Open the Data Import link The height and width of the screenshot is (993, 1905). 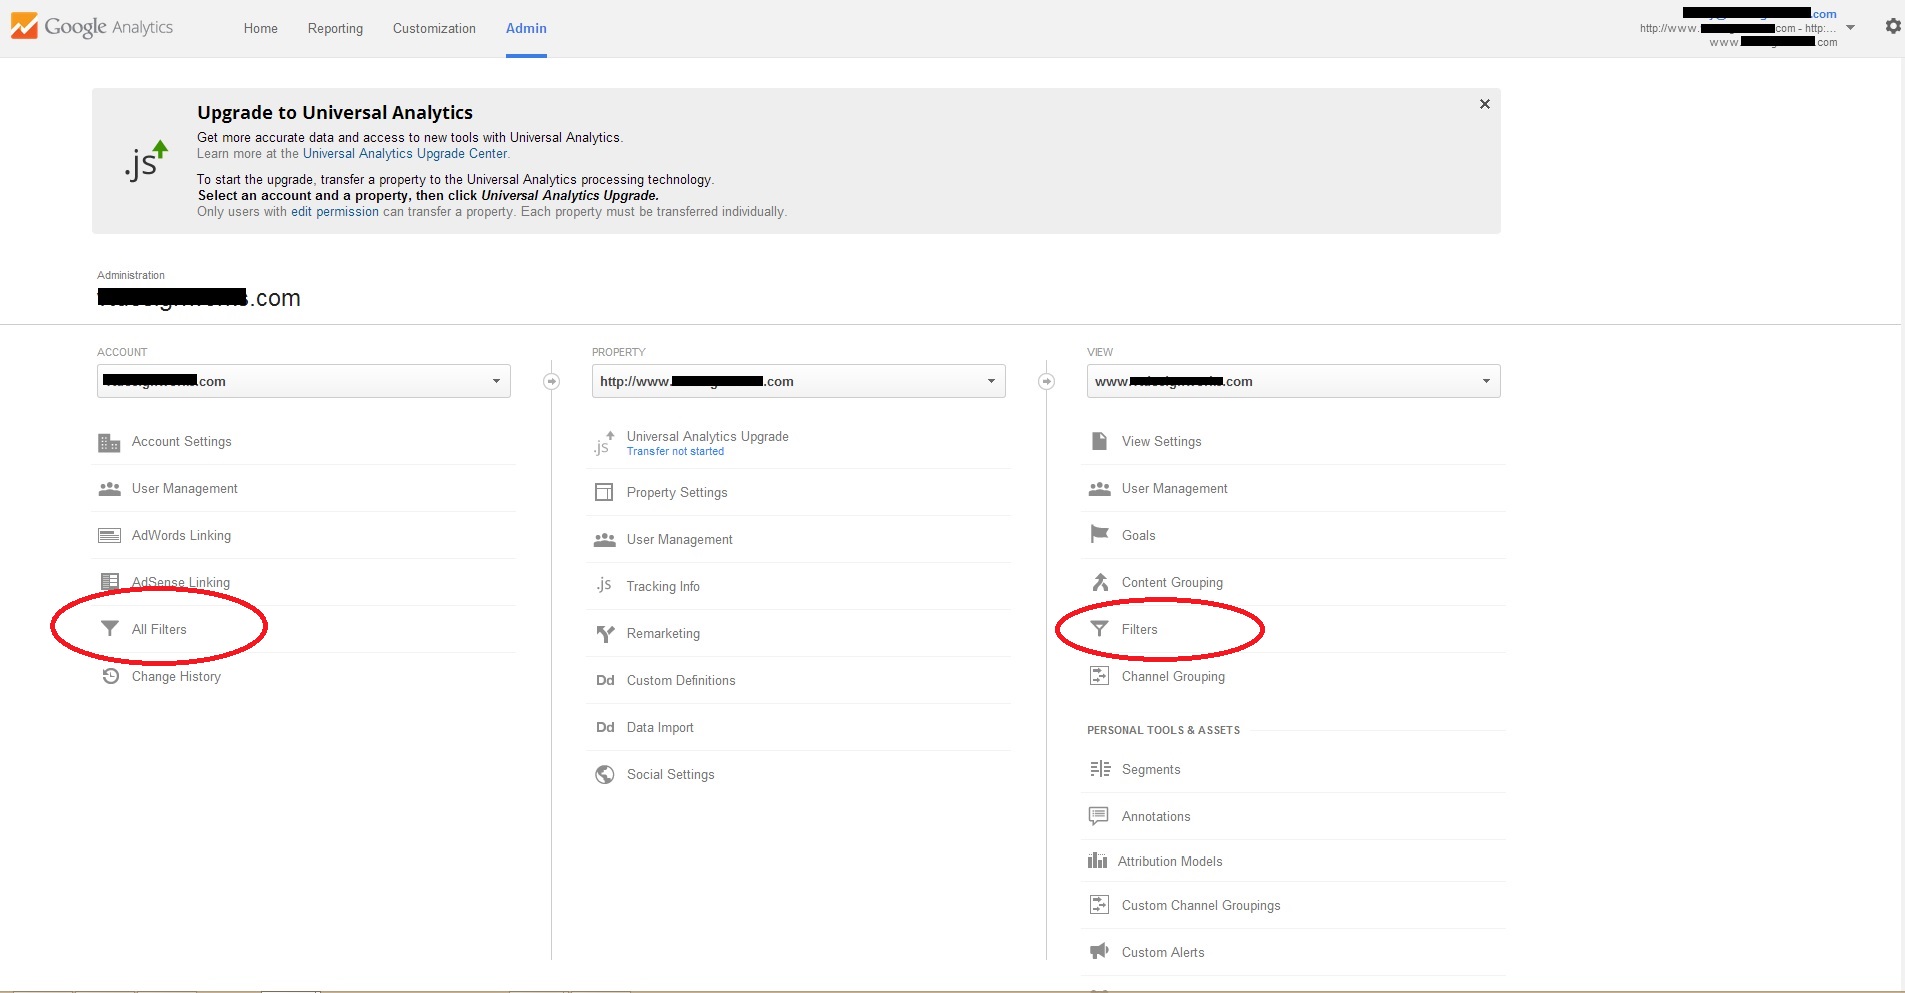[660, 728]
